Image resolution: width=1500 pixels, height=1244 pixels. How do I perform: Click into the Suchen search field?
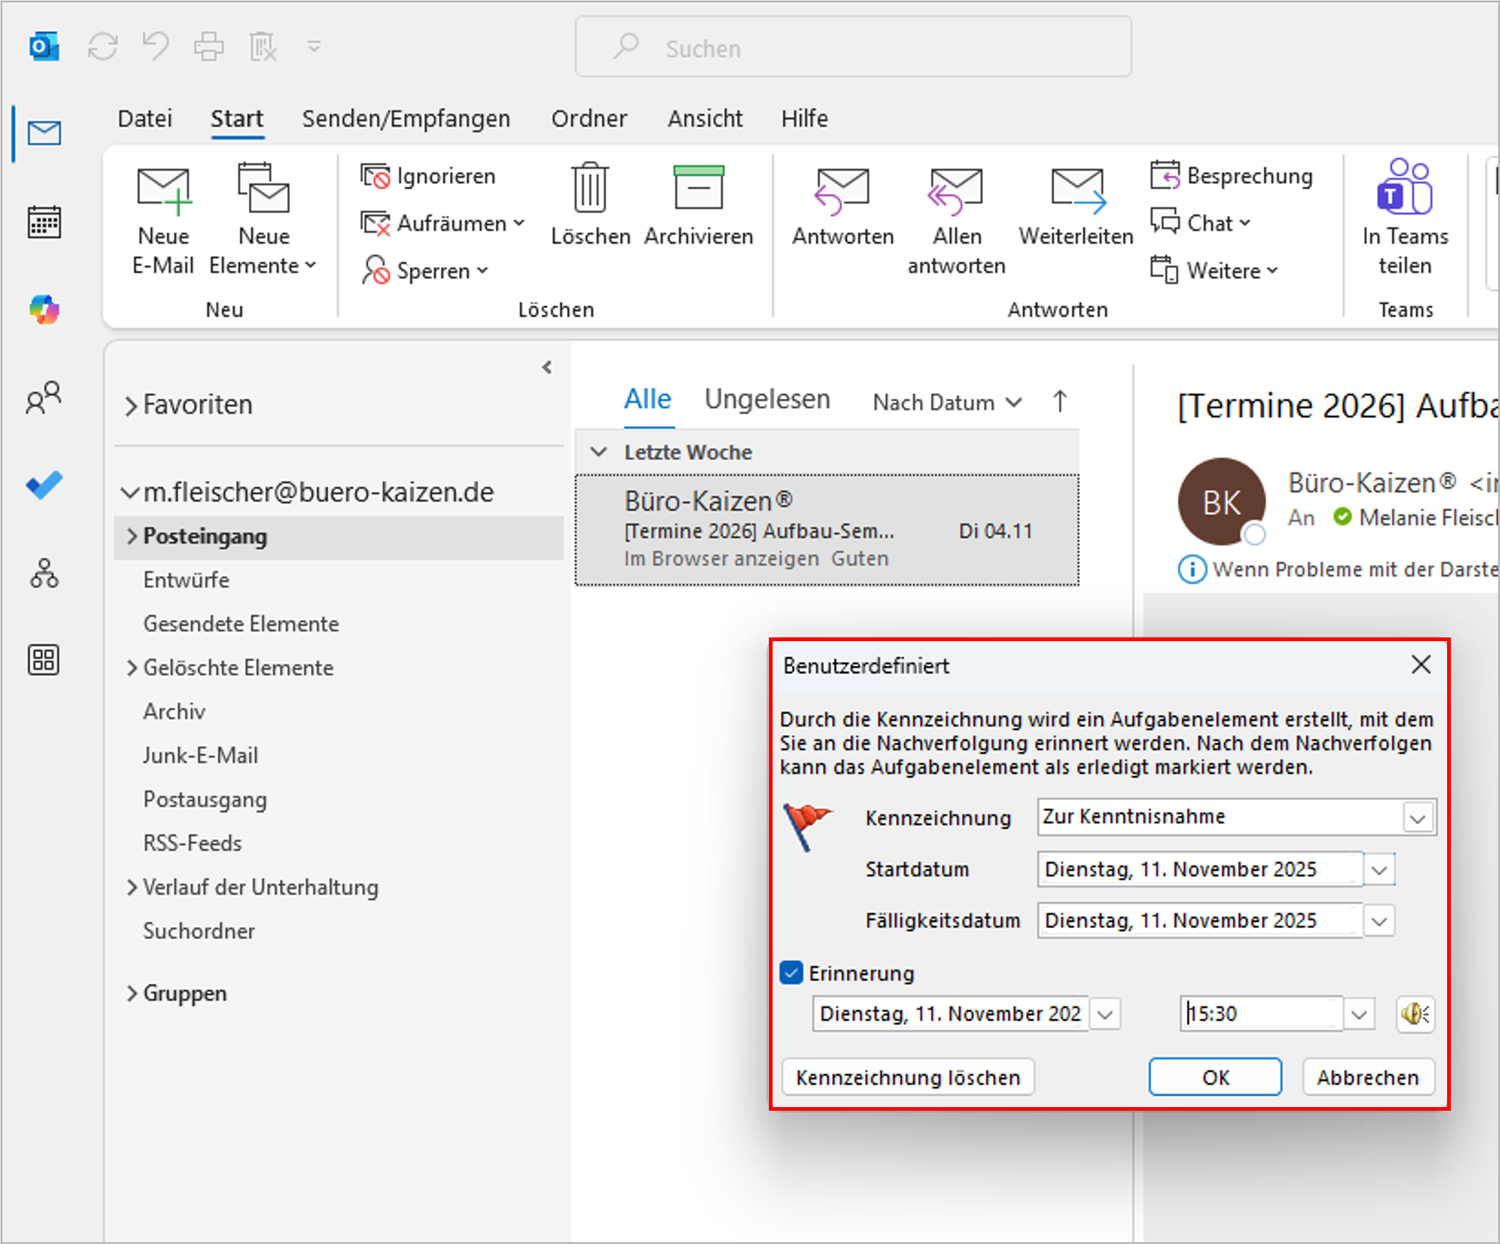(851, 46)
